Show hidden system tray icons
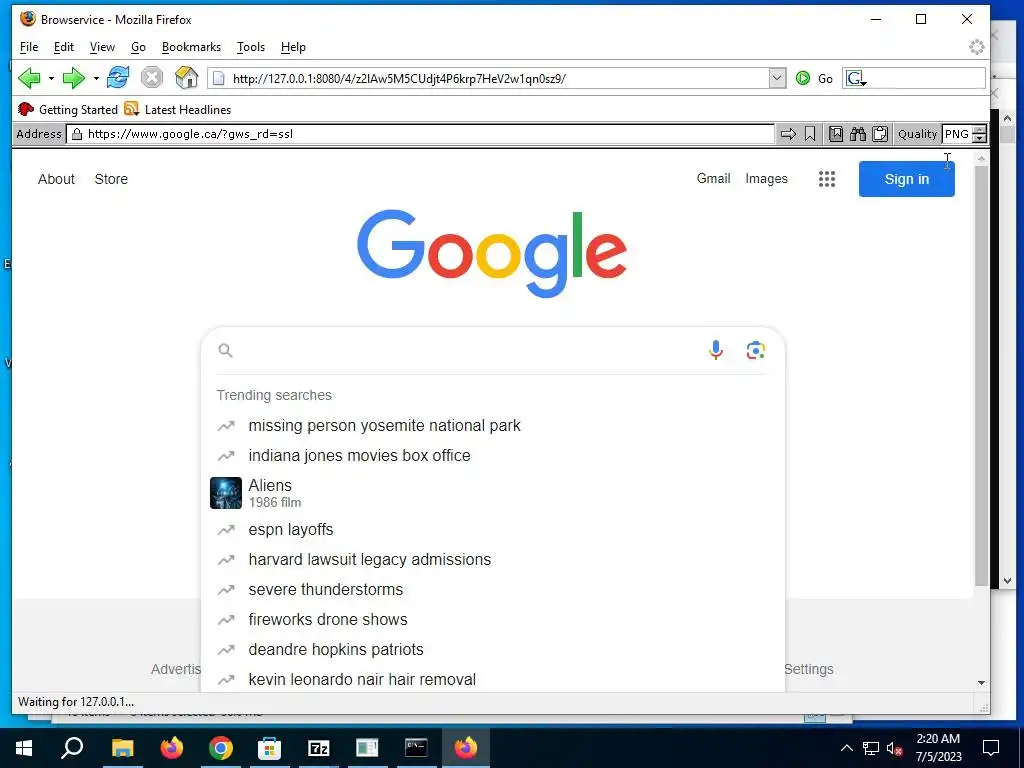 coord(846,748)
